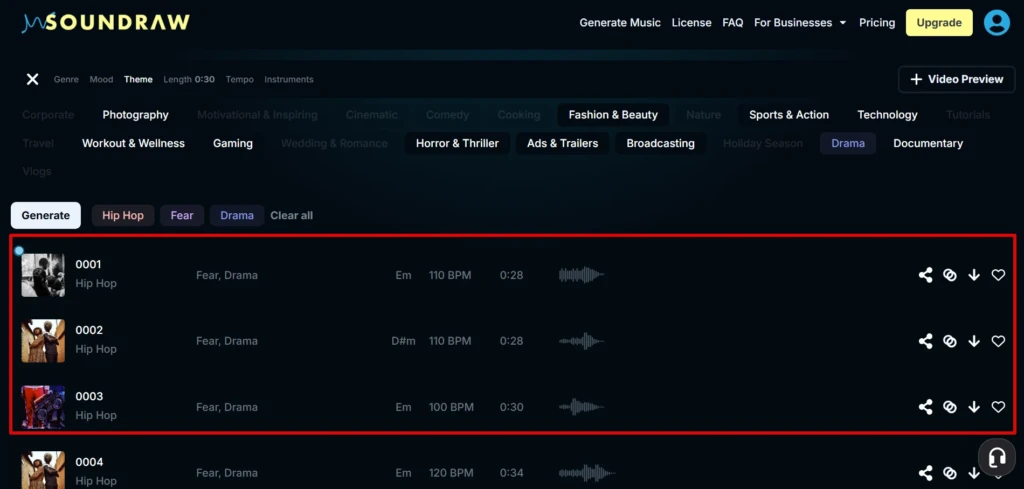The image size is (1024, 489).
Task: Open the Instruments filter
Action: coord(289,79)
